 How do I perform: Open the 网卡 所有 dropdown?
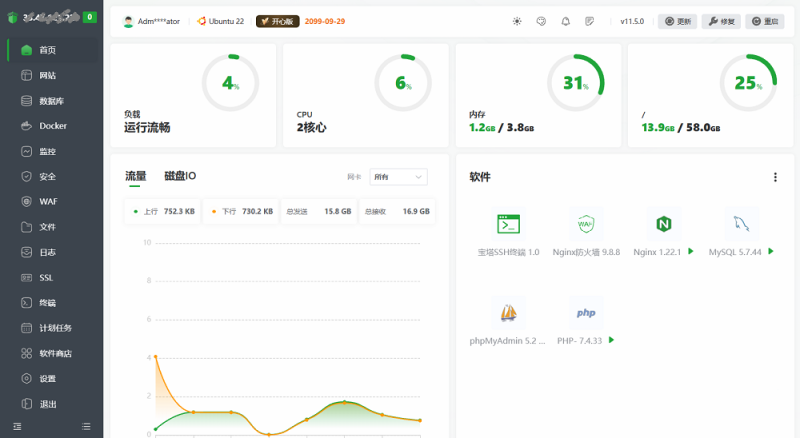point(398,177)
